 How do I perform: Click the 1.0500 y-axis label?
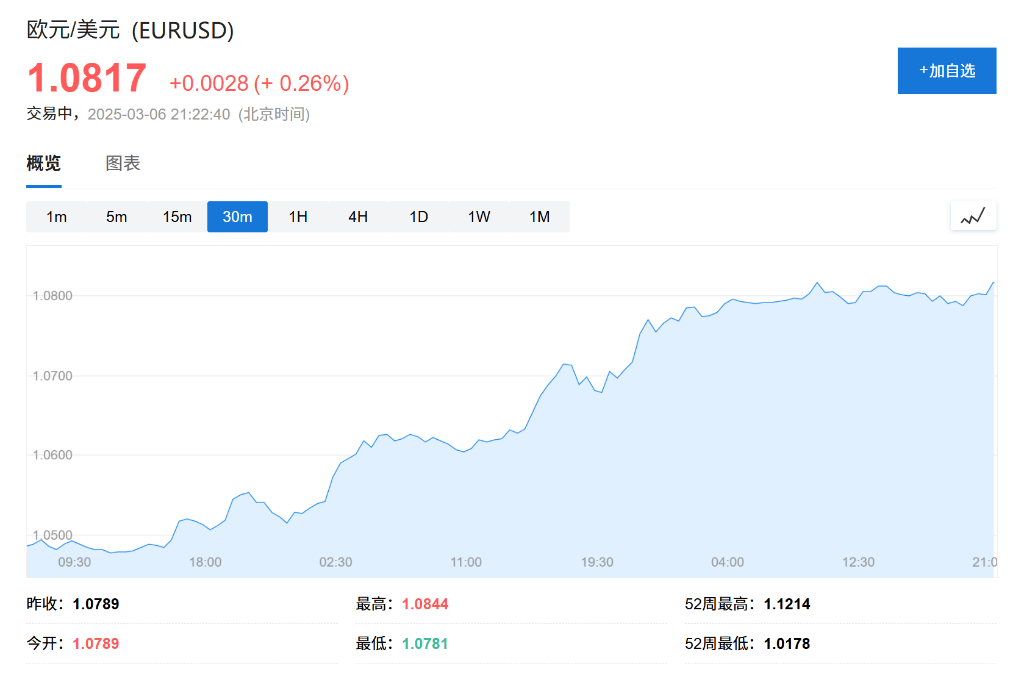pos(52,536)
